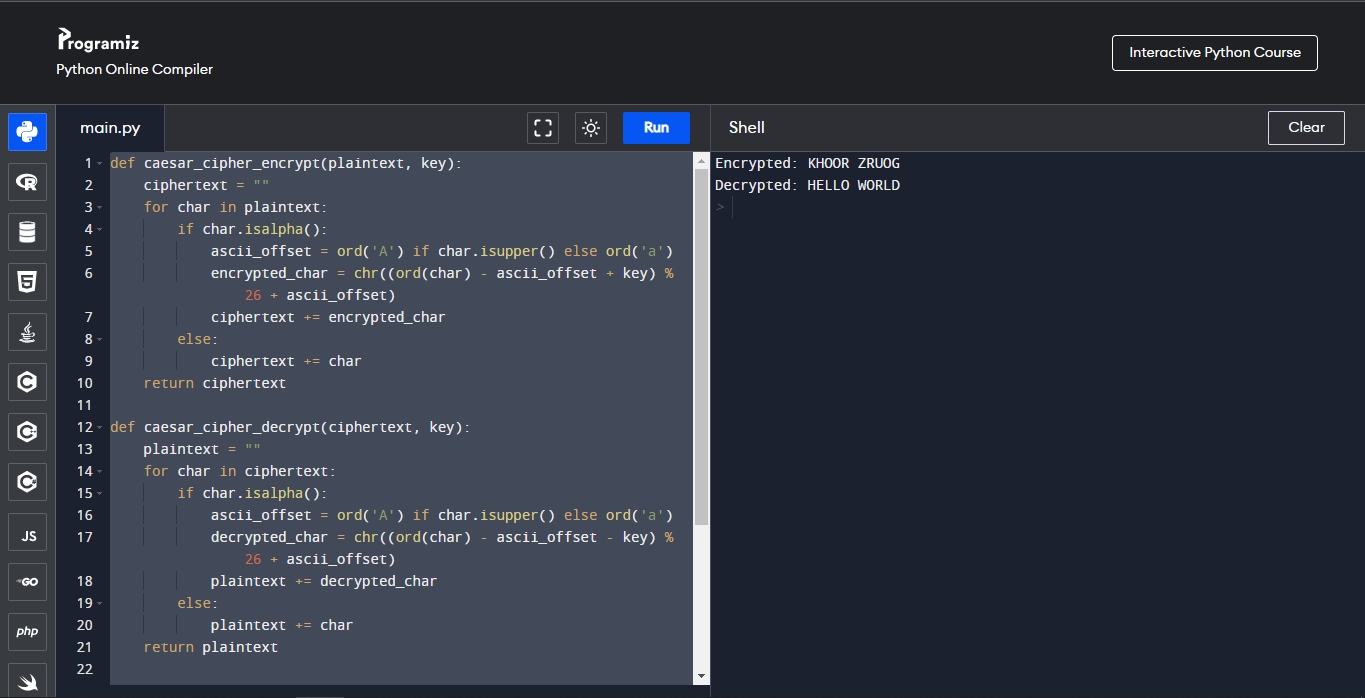1365x698 pixels.
Task: Open the SQL database compiler icon
Action: point(28,232)
